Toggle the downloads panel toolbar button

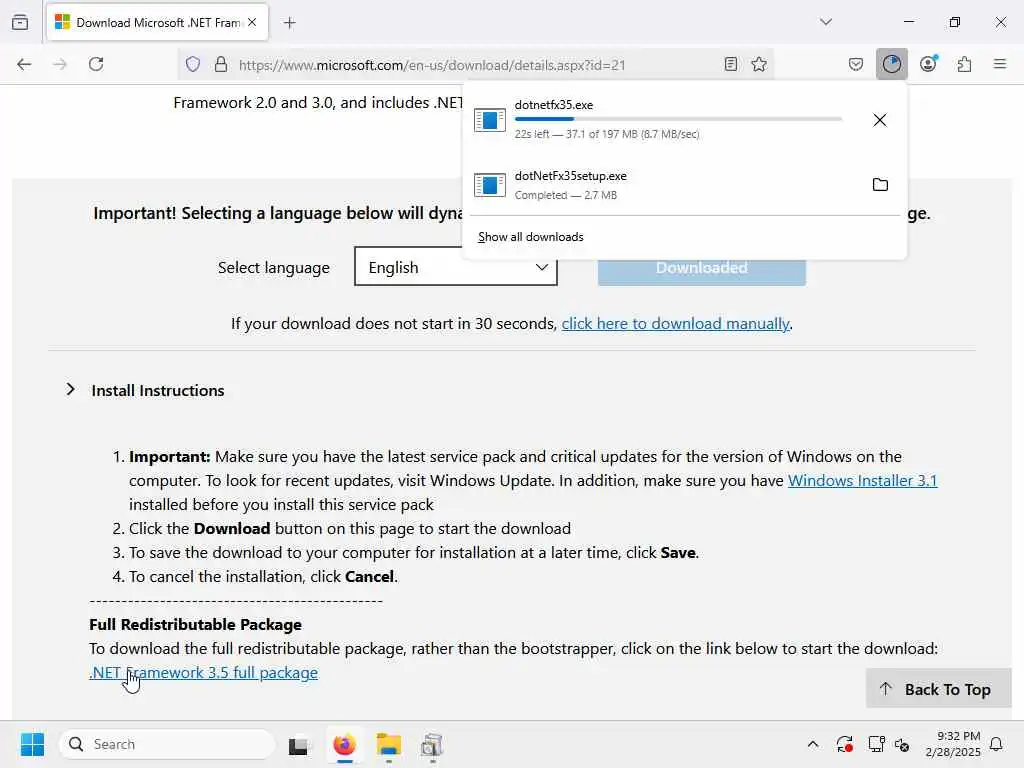tap(891, 64)
